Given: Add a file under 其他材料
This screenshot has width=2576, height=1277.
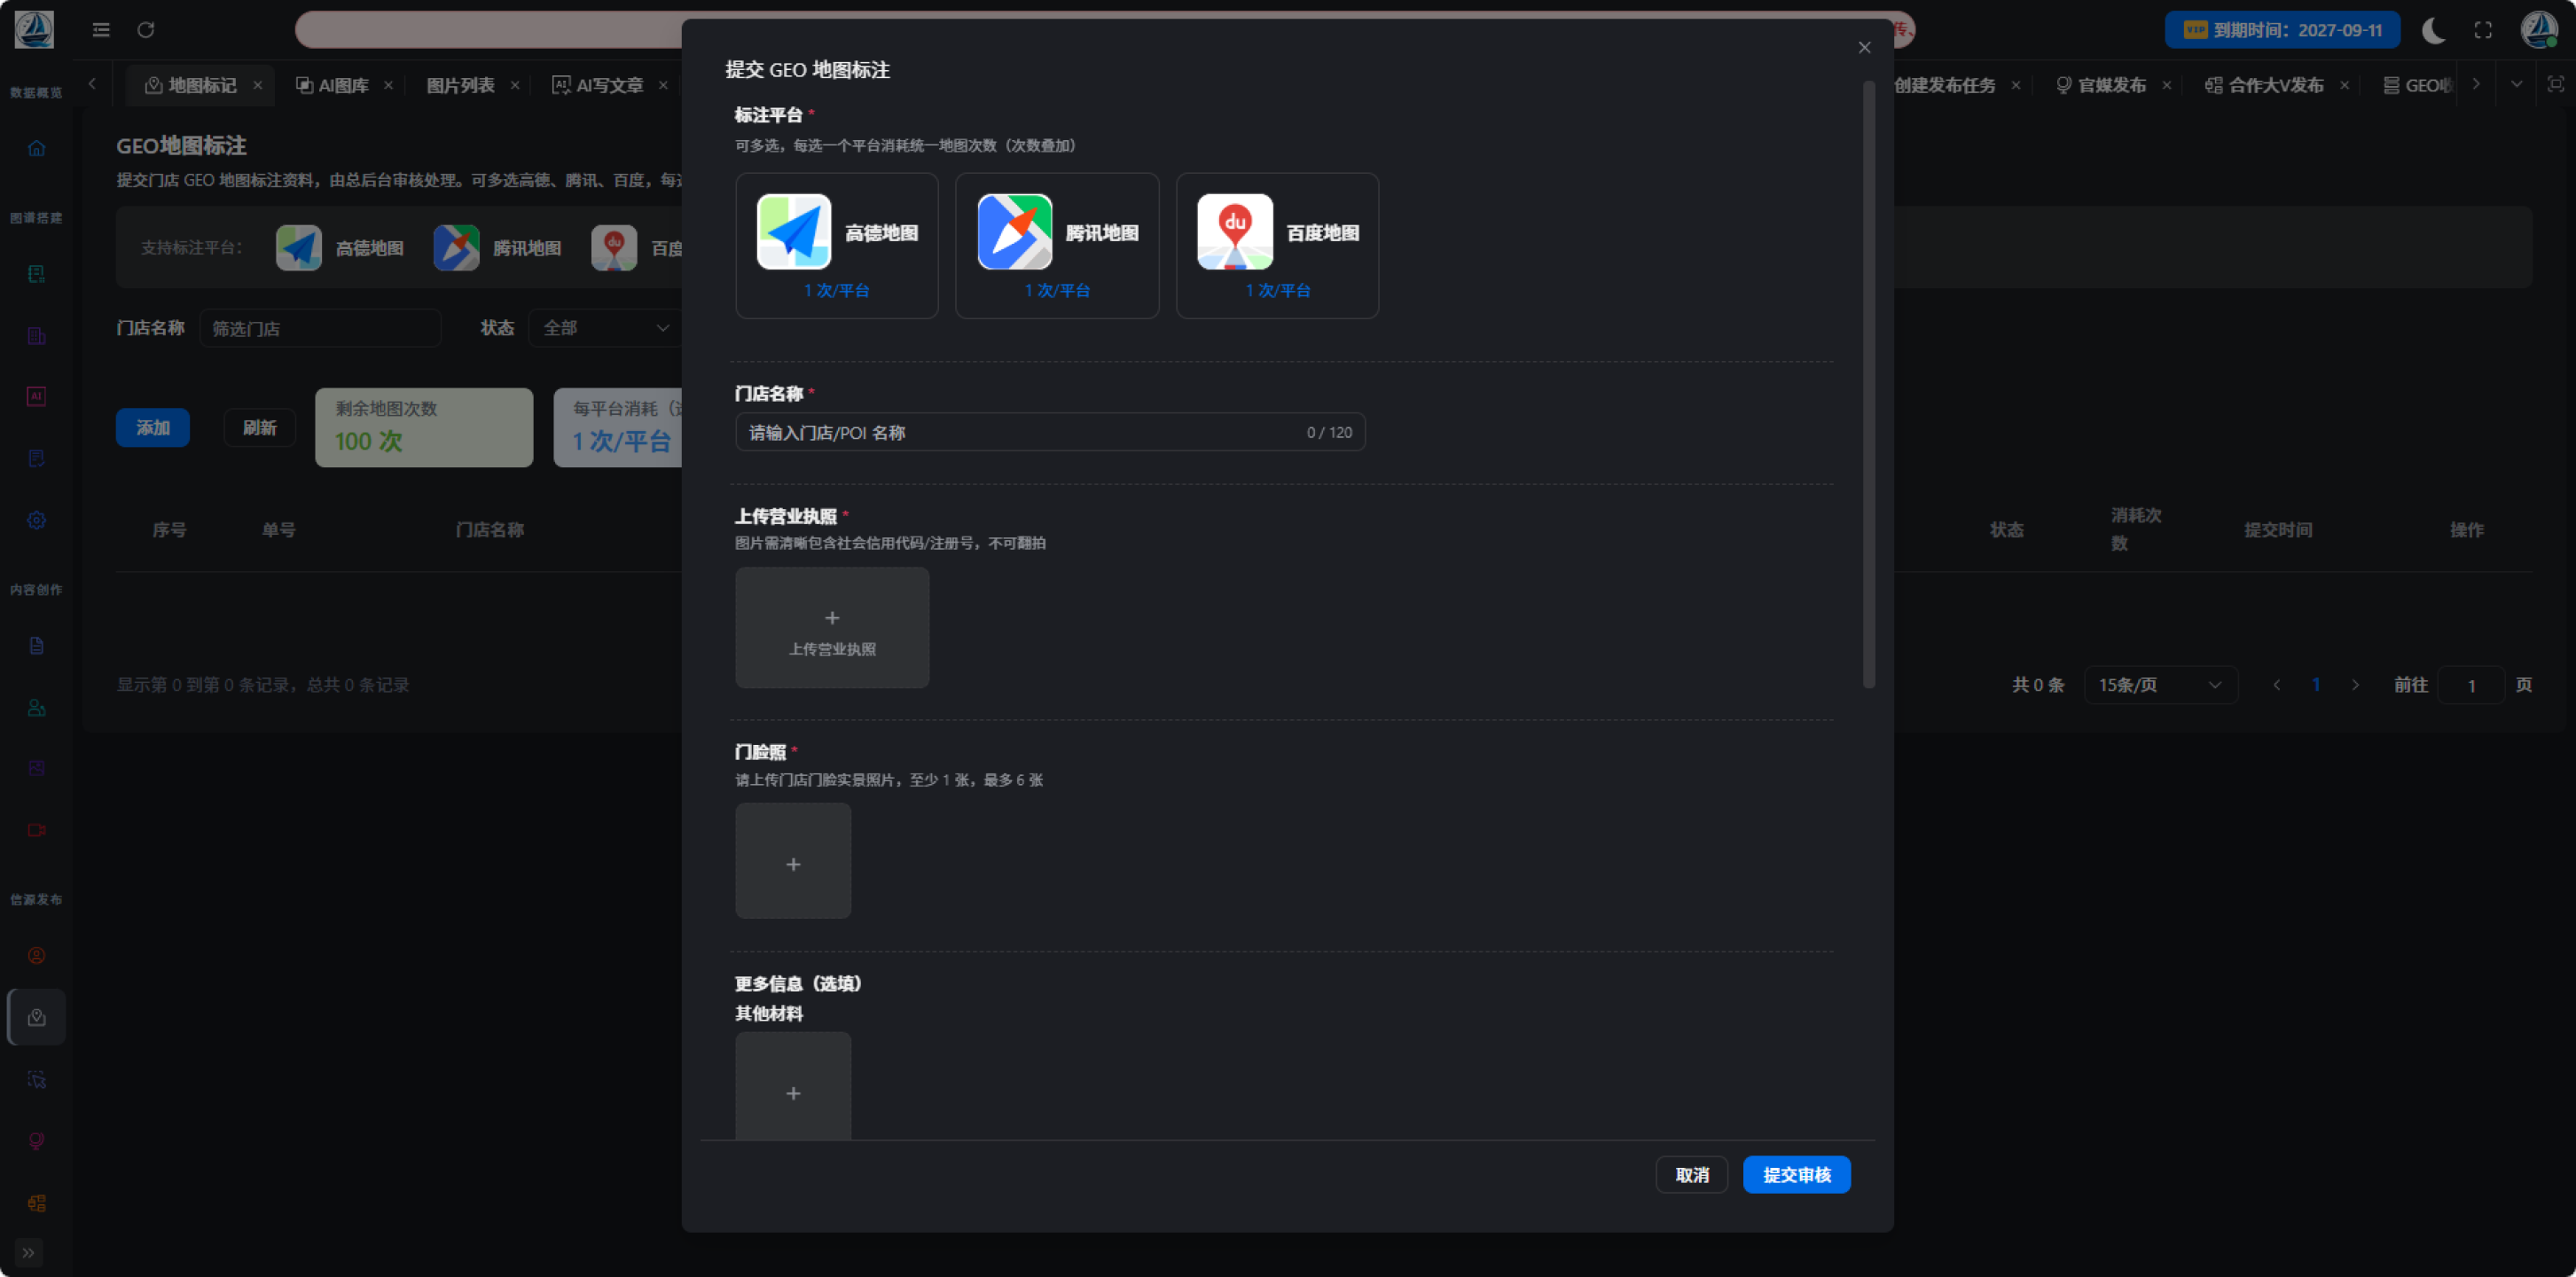Looking at the screenshot, I should coord(793,1087).
